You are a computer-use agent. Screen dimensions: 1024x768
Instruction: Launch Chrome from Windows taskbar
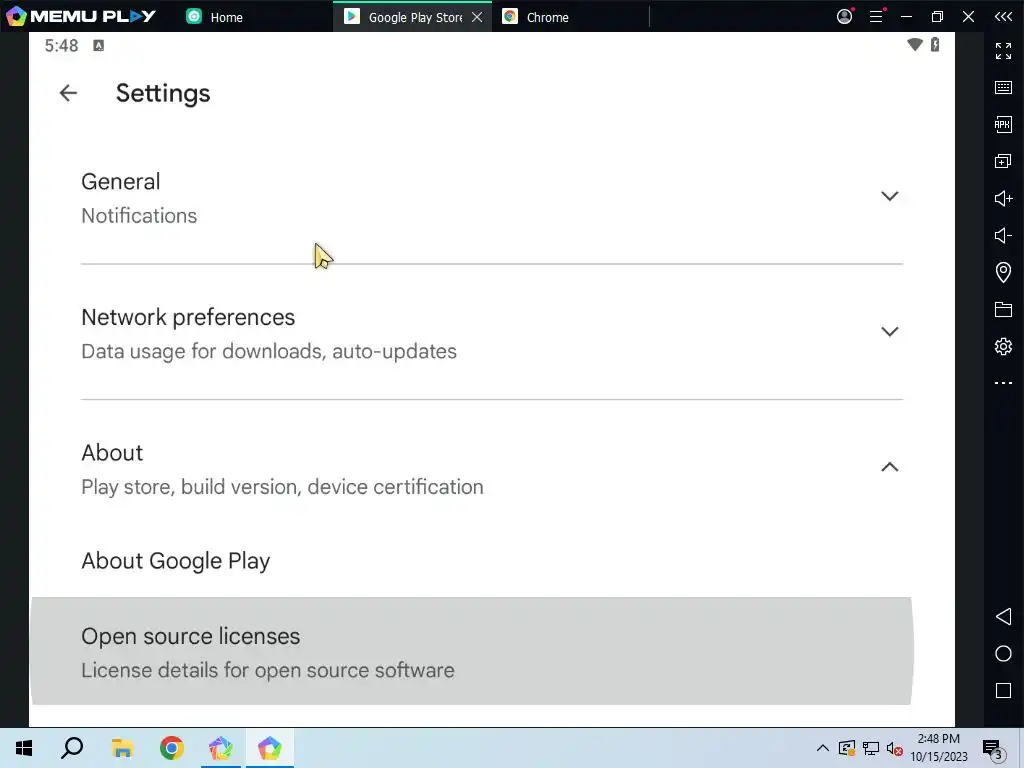pyautogui.click(x=172, y=748)
